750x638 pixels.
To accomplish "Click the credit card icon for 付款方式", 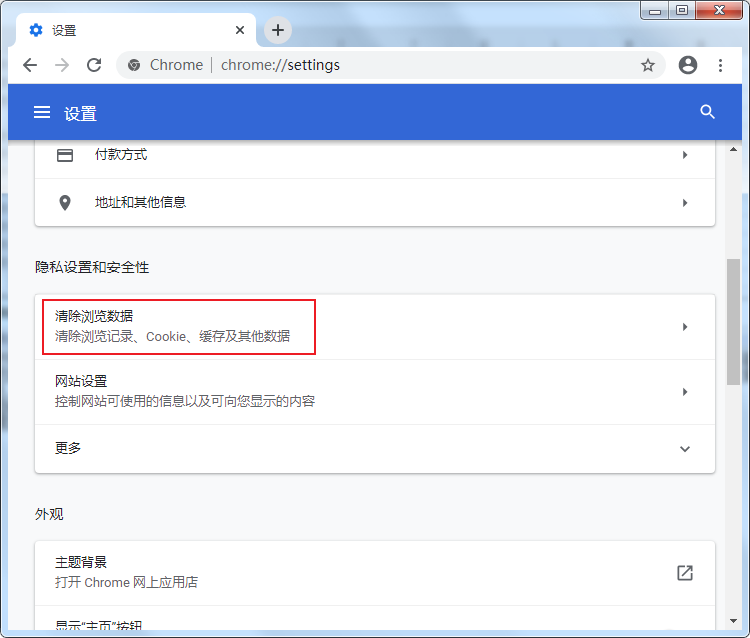I will (x=65, y=155).
